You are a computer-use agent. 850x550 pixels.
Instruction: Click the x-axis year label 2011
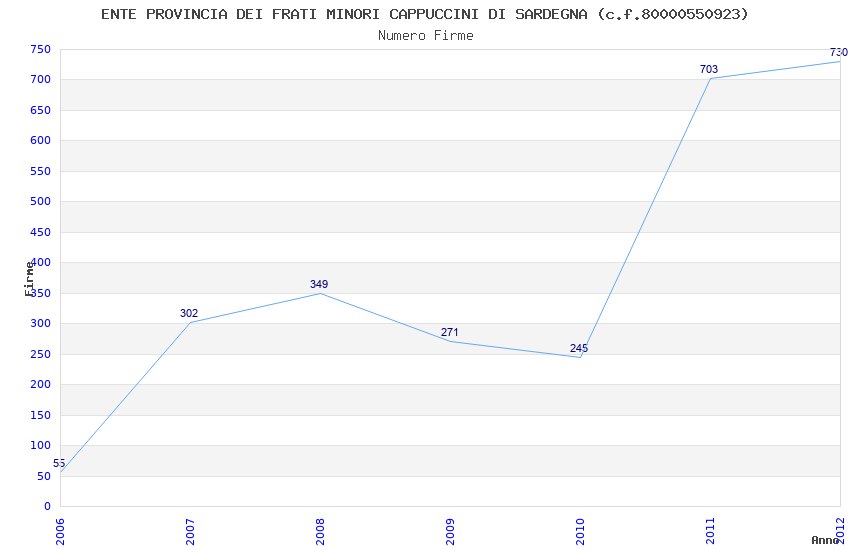710,532
